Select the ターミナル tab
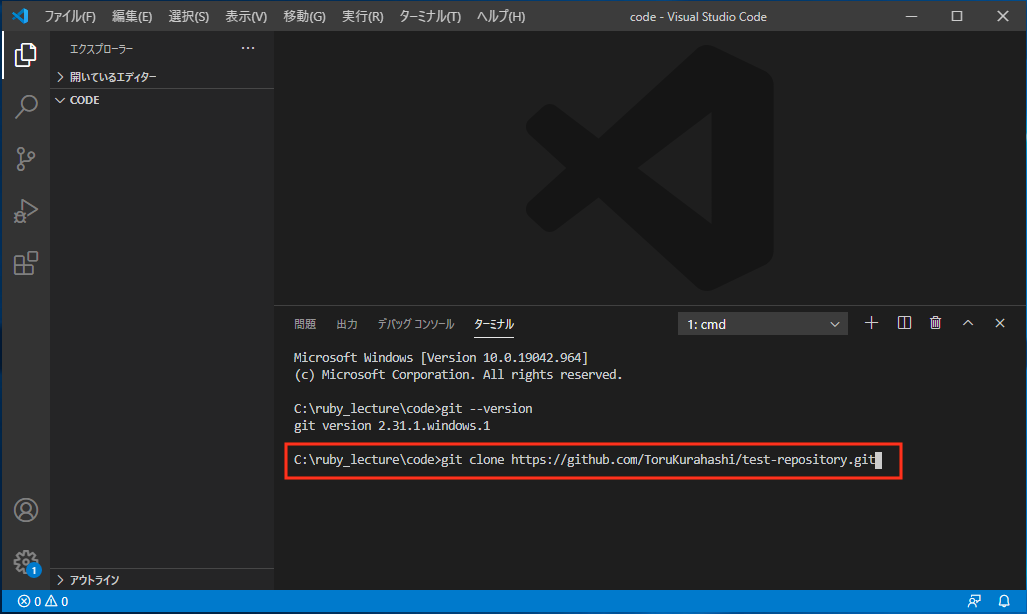This screenshot has height=614, width=1027. coord(494,324)
